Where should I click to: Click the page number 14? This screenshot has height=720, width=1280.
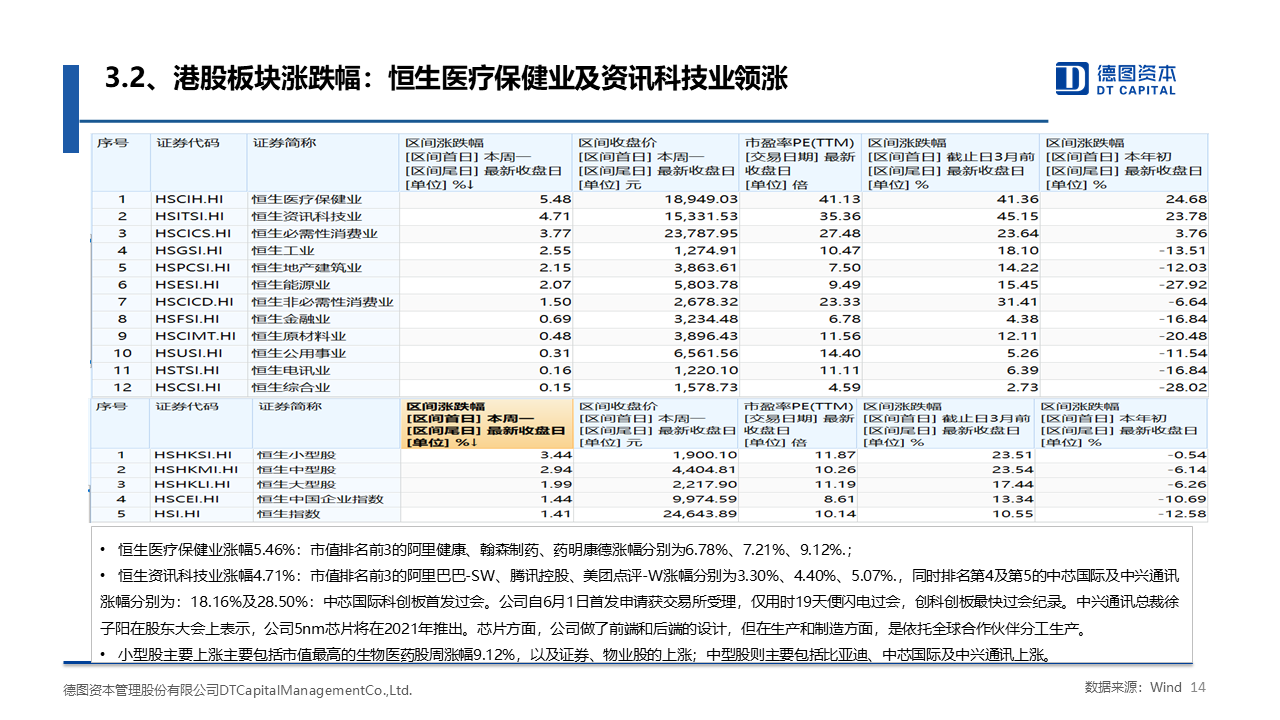1198,688
